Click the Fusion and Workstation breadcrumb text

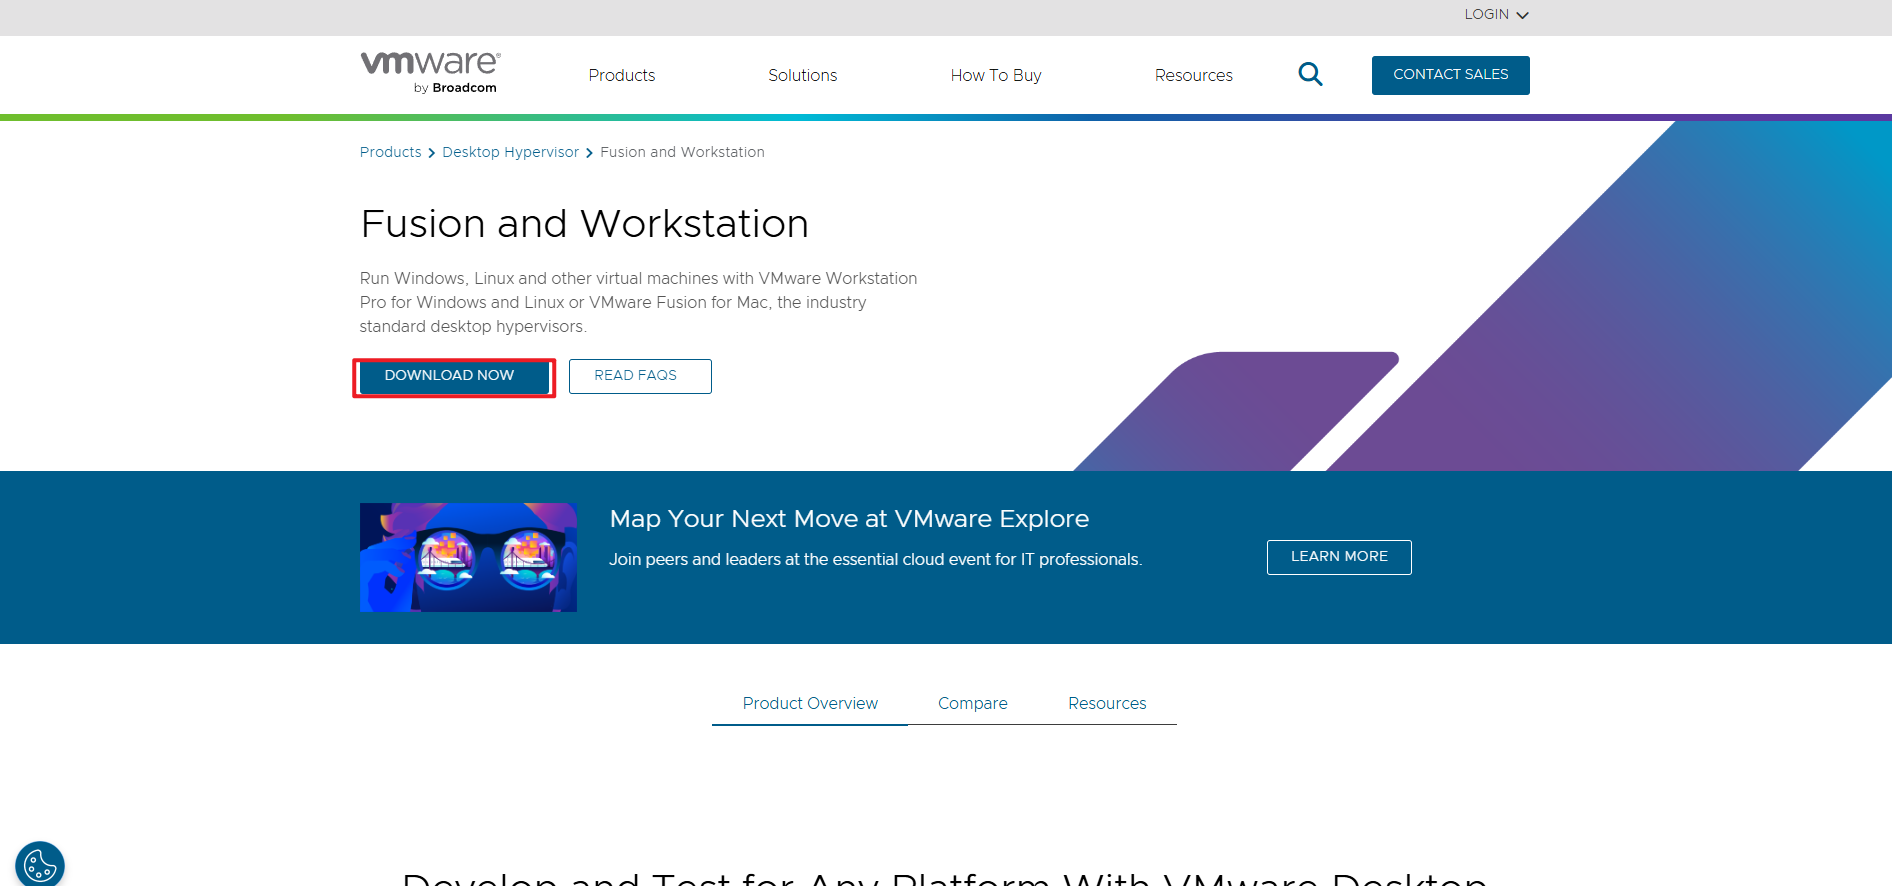pos(682,152)
